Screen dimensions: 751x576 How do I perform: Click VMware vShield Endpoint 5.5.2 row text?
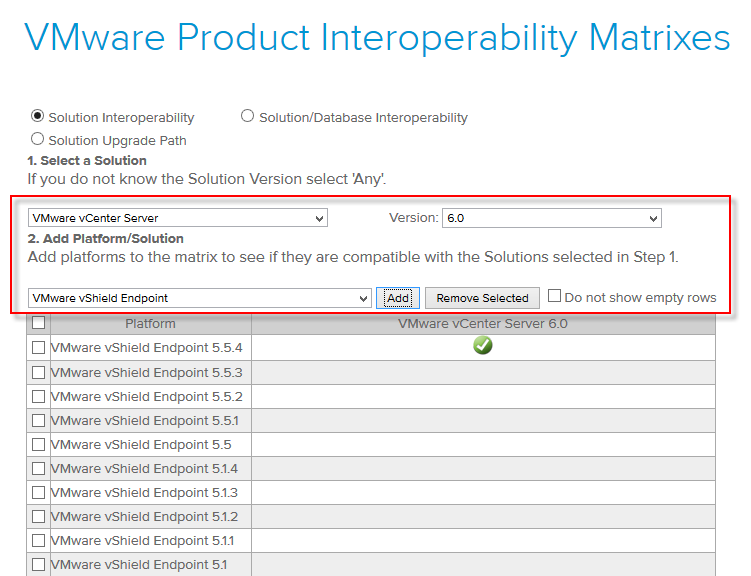[147, 396]
